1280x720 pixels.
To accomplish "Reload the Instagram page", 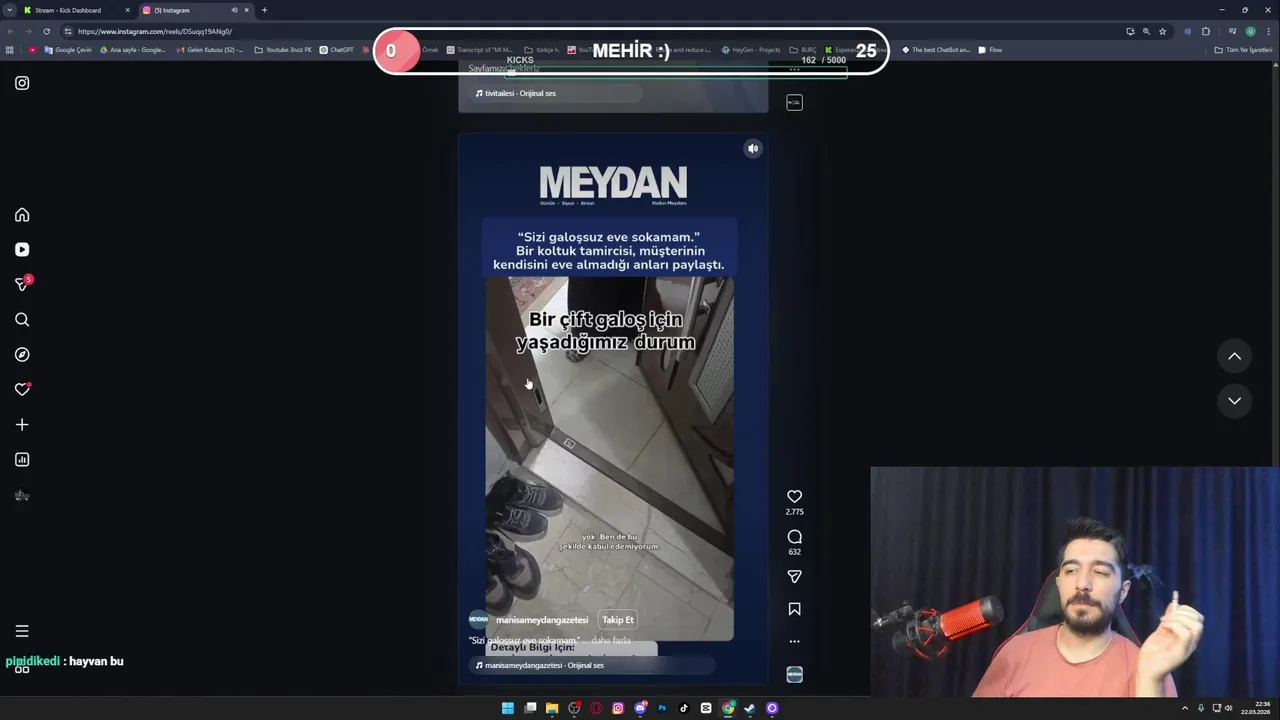I will [46, 31].
